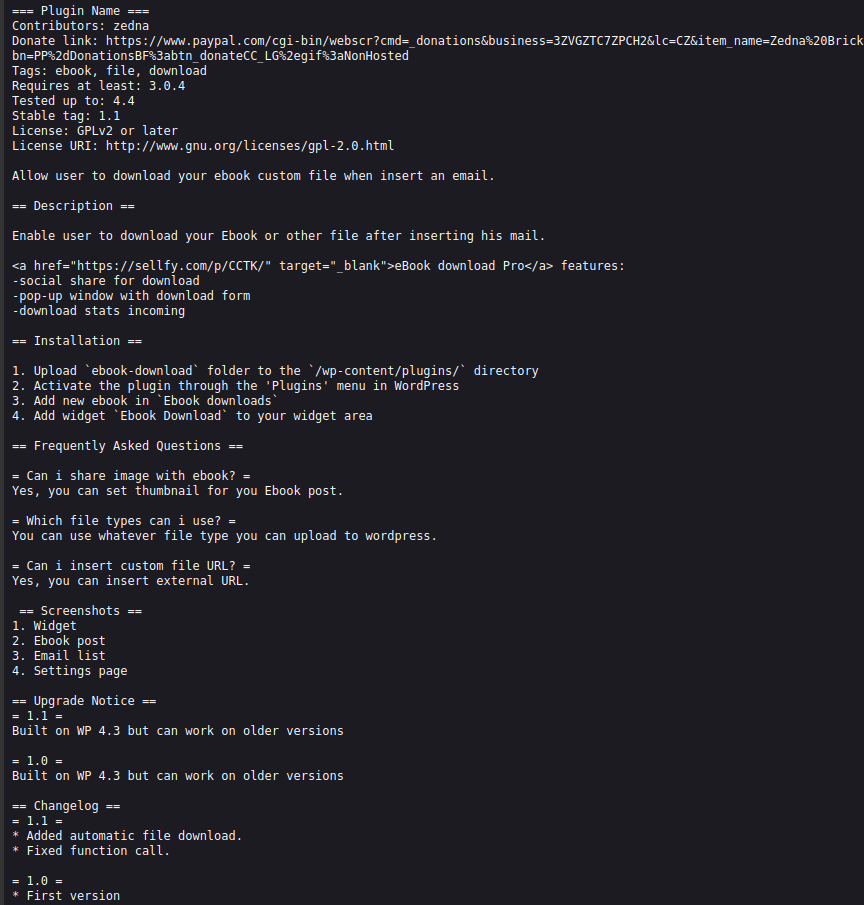Click the PayPal donate link URL
The width and height of the screenshot is (864, 905).
(x=480, y=41)
